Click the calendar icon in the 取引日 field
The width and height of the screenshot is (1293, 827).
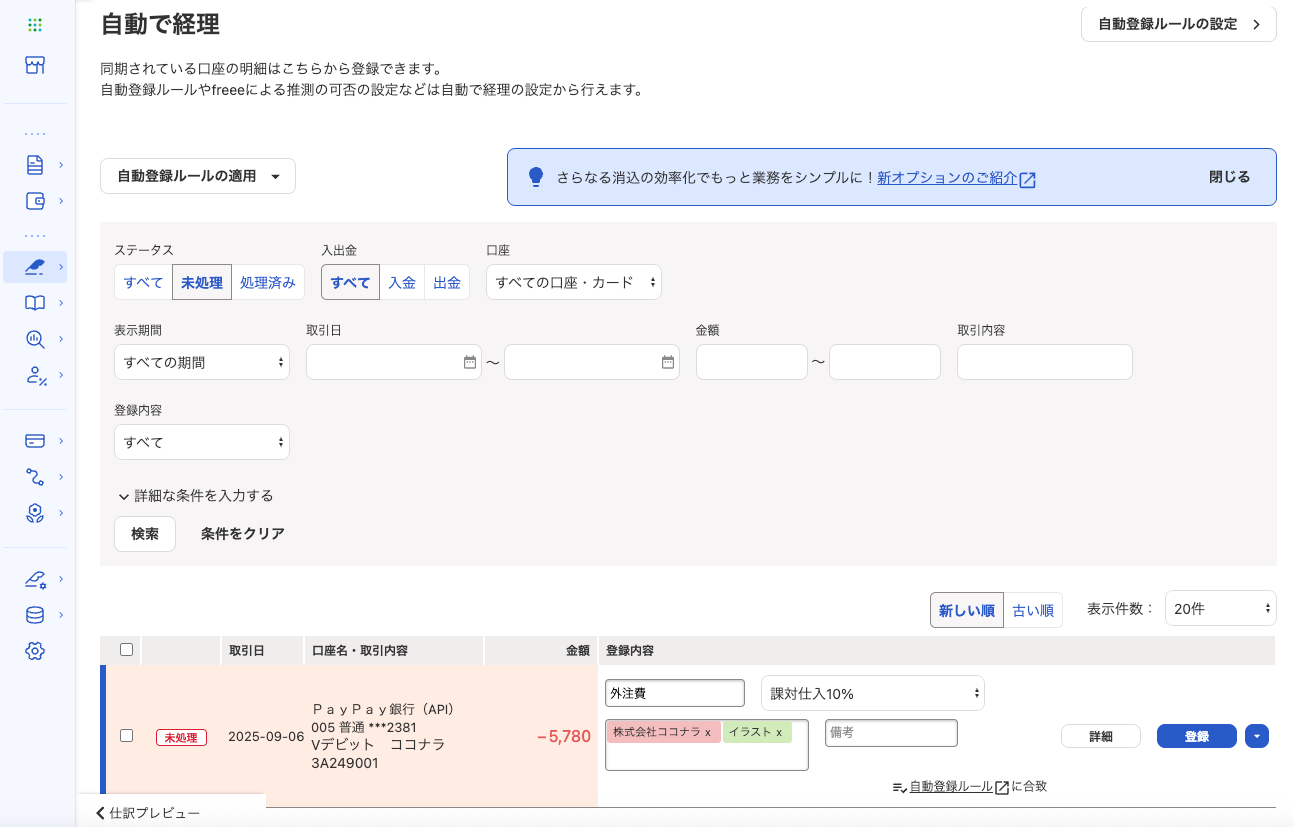point(469,362)
